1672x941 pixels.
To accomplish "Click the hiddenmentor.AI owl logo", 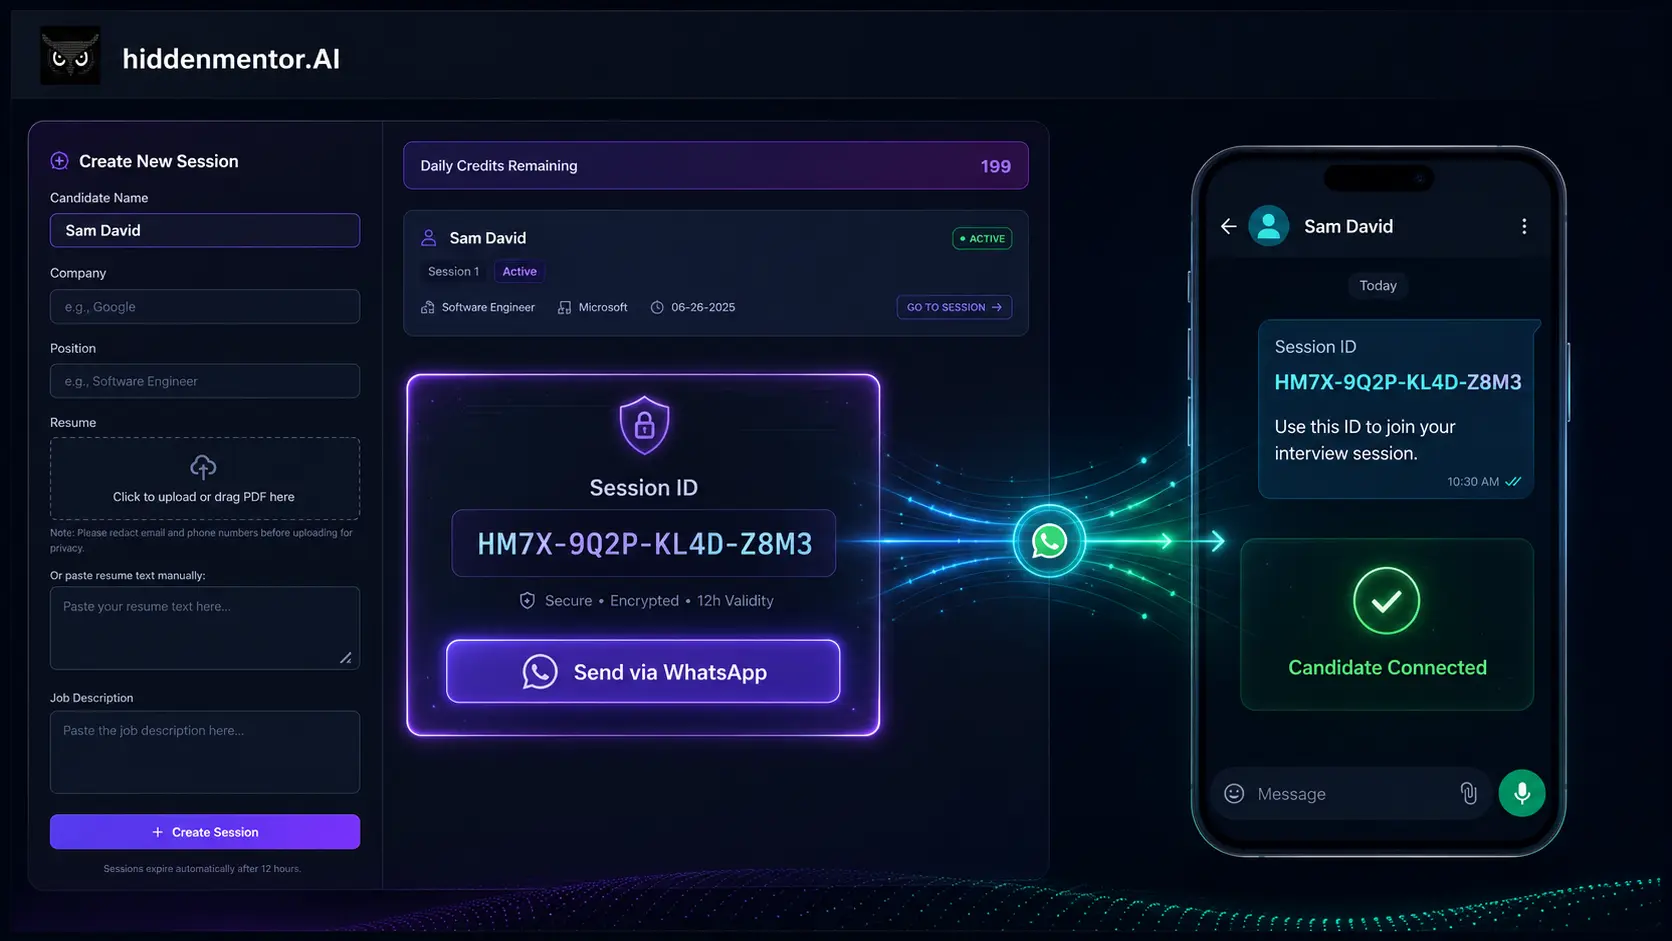I will (70, 56).
